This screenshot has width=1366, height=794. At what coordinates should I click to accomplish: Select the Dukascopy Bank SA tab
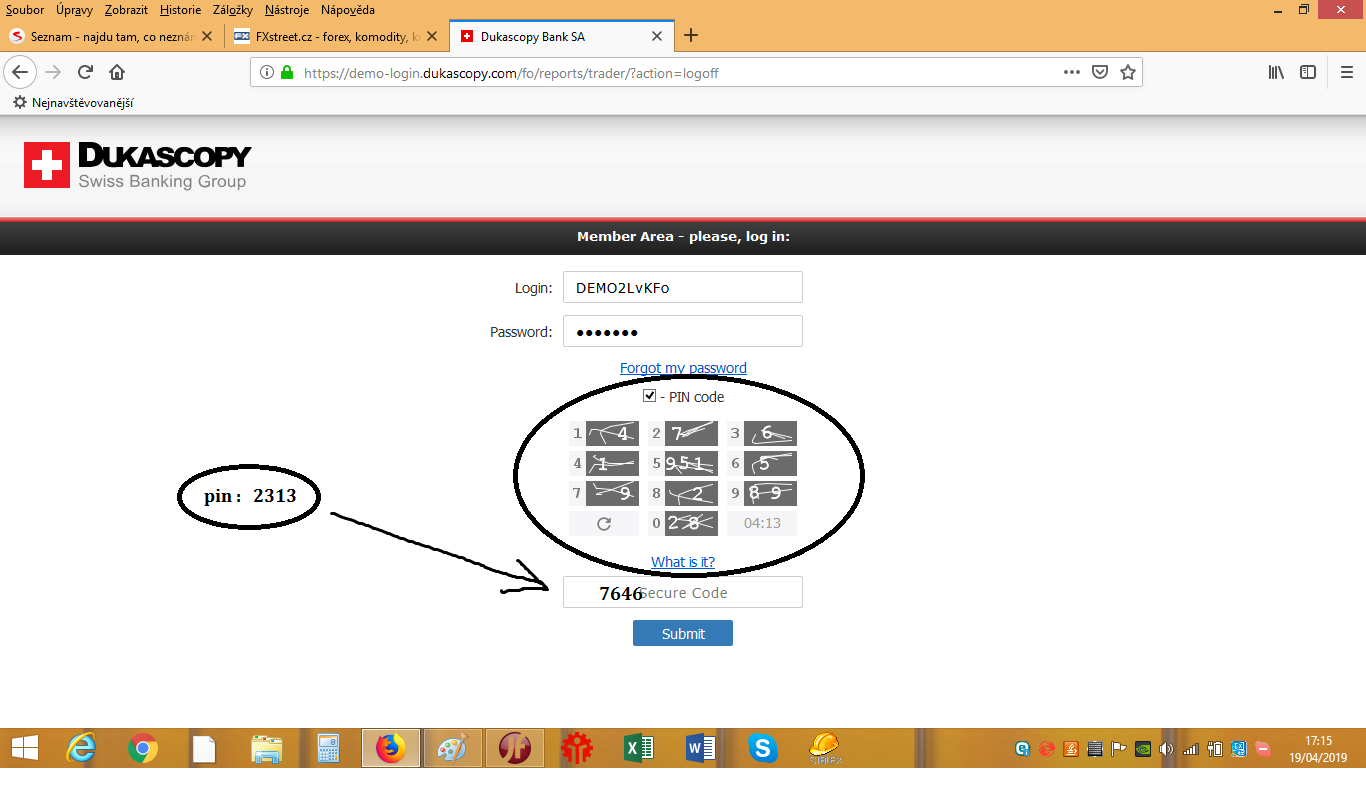pos(561,36)
